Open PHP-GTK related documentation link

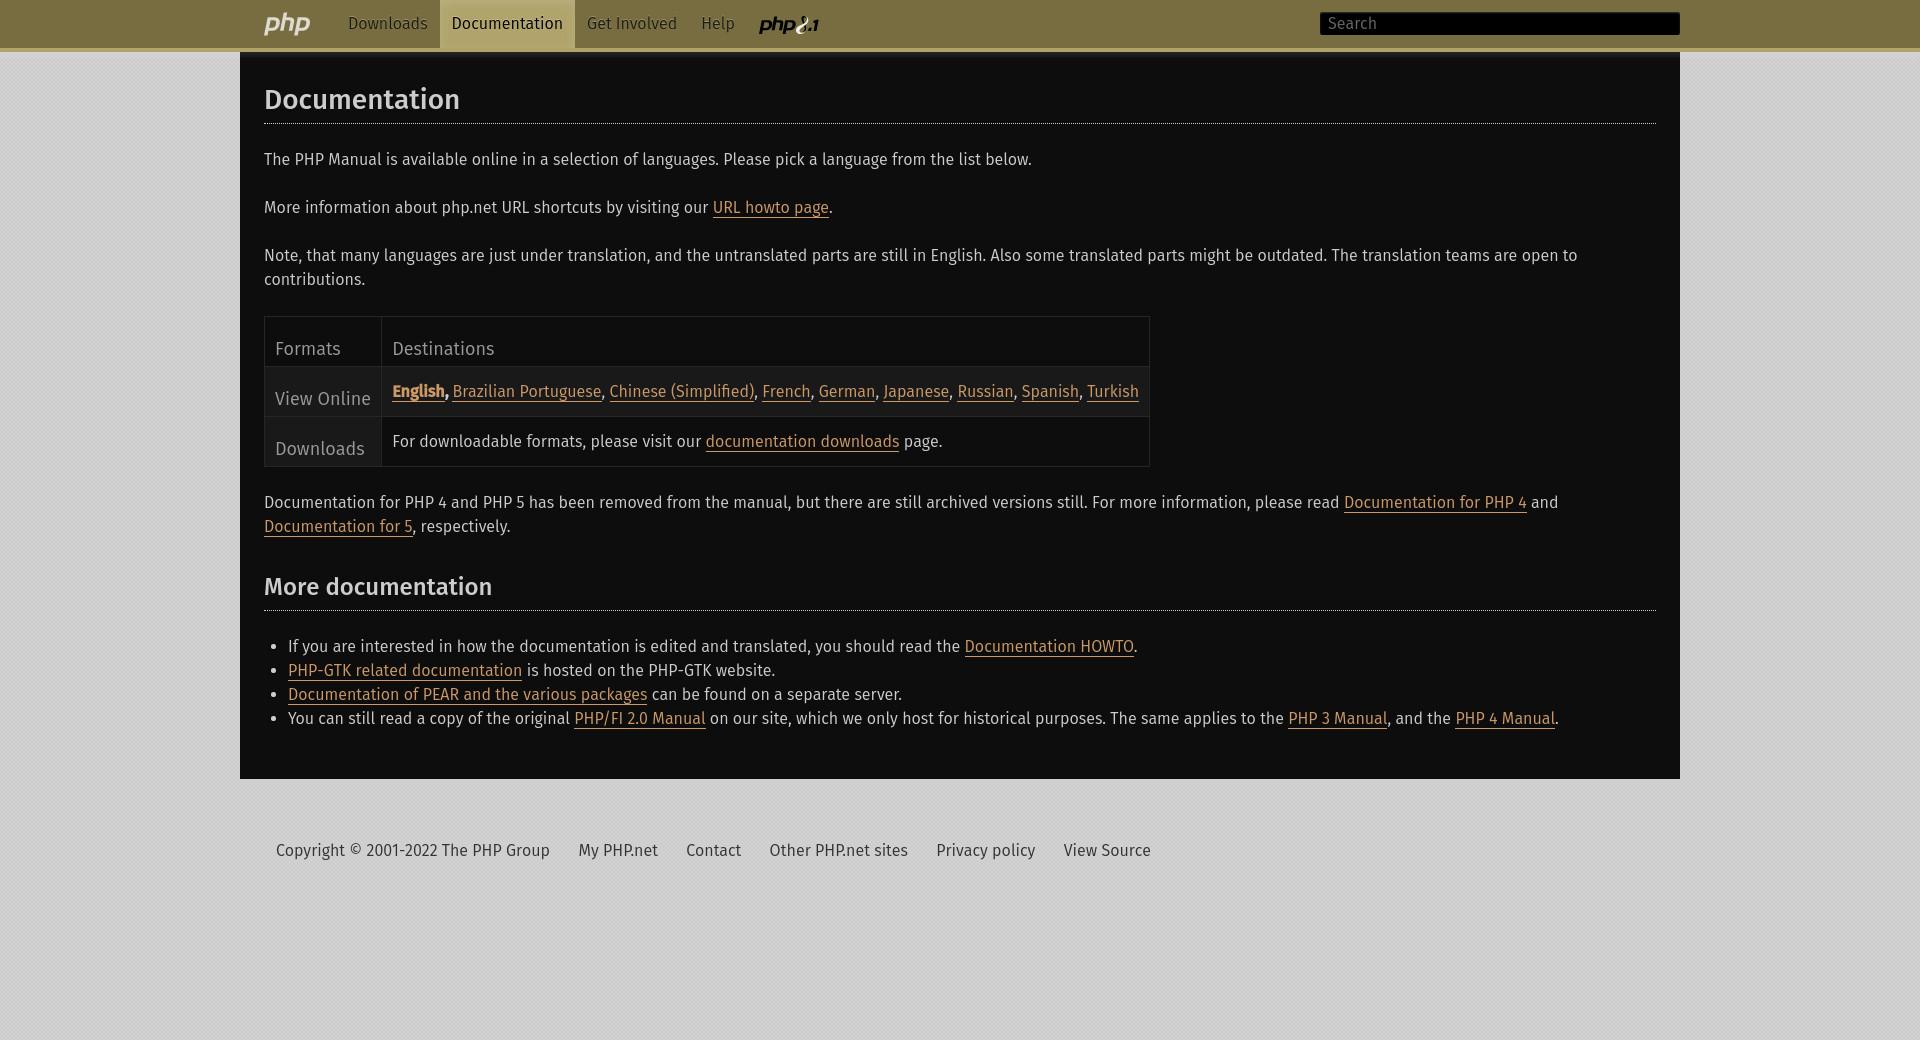[405, 671]
